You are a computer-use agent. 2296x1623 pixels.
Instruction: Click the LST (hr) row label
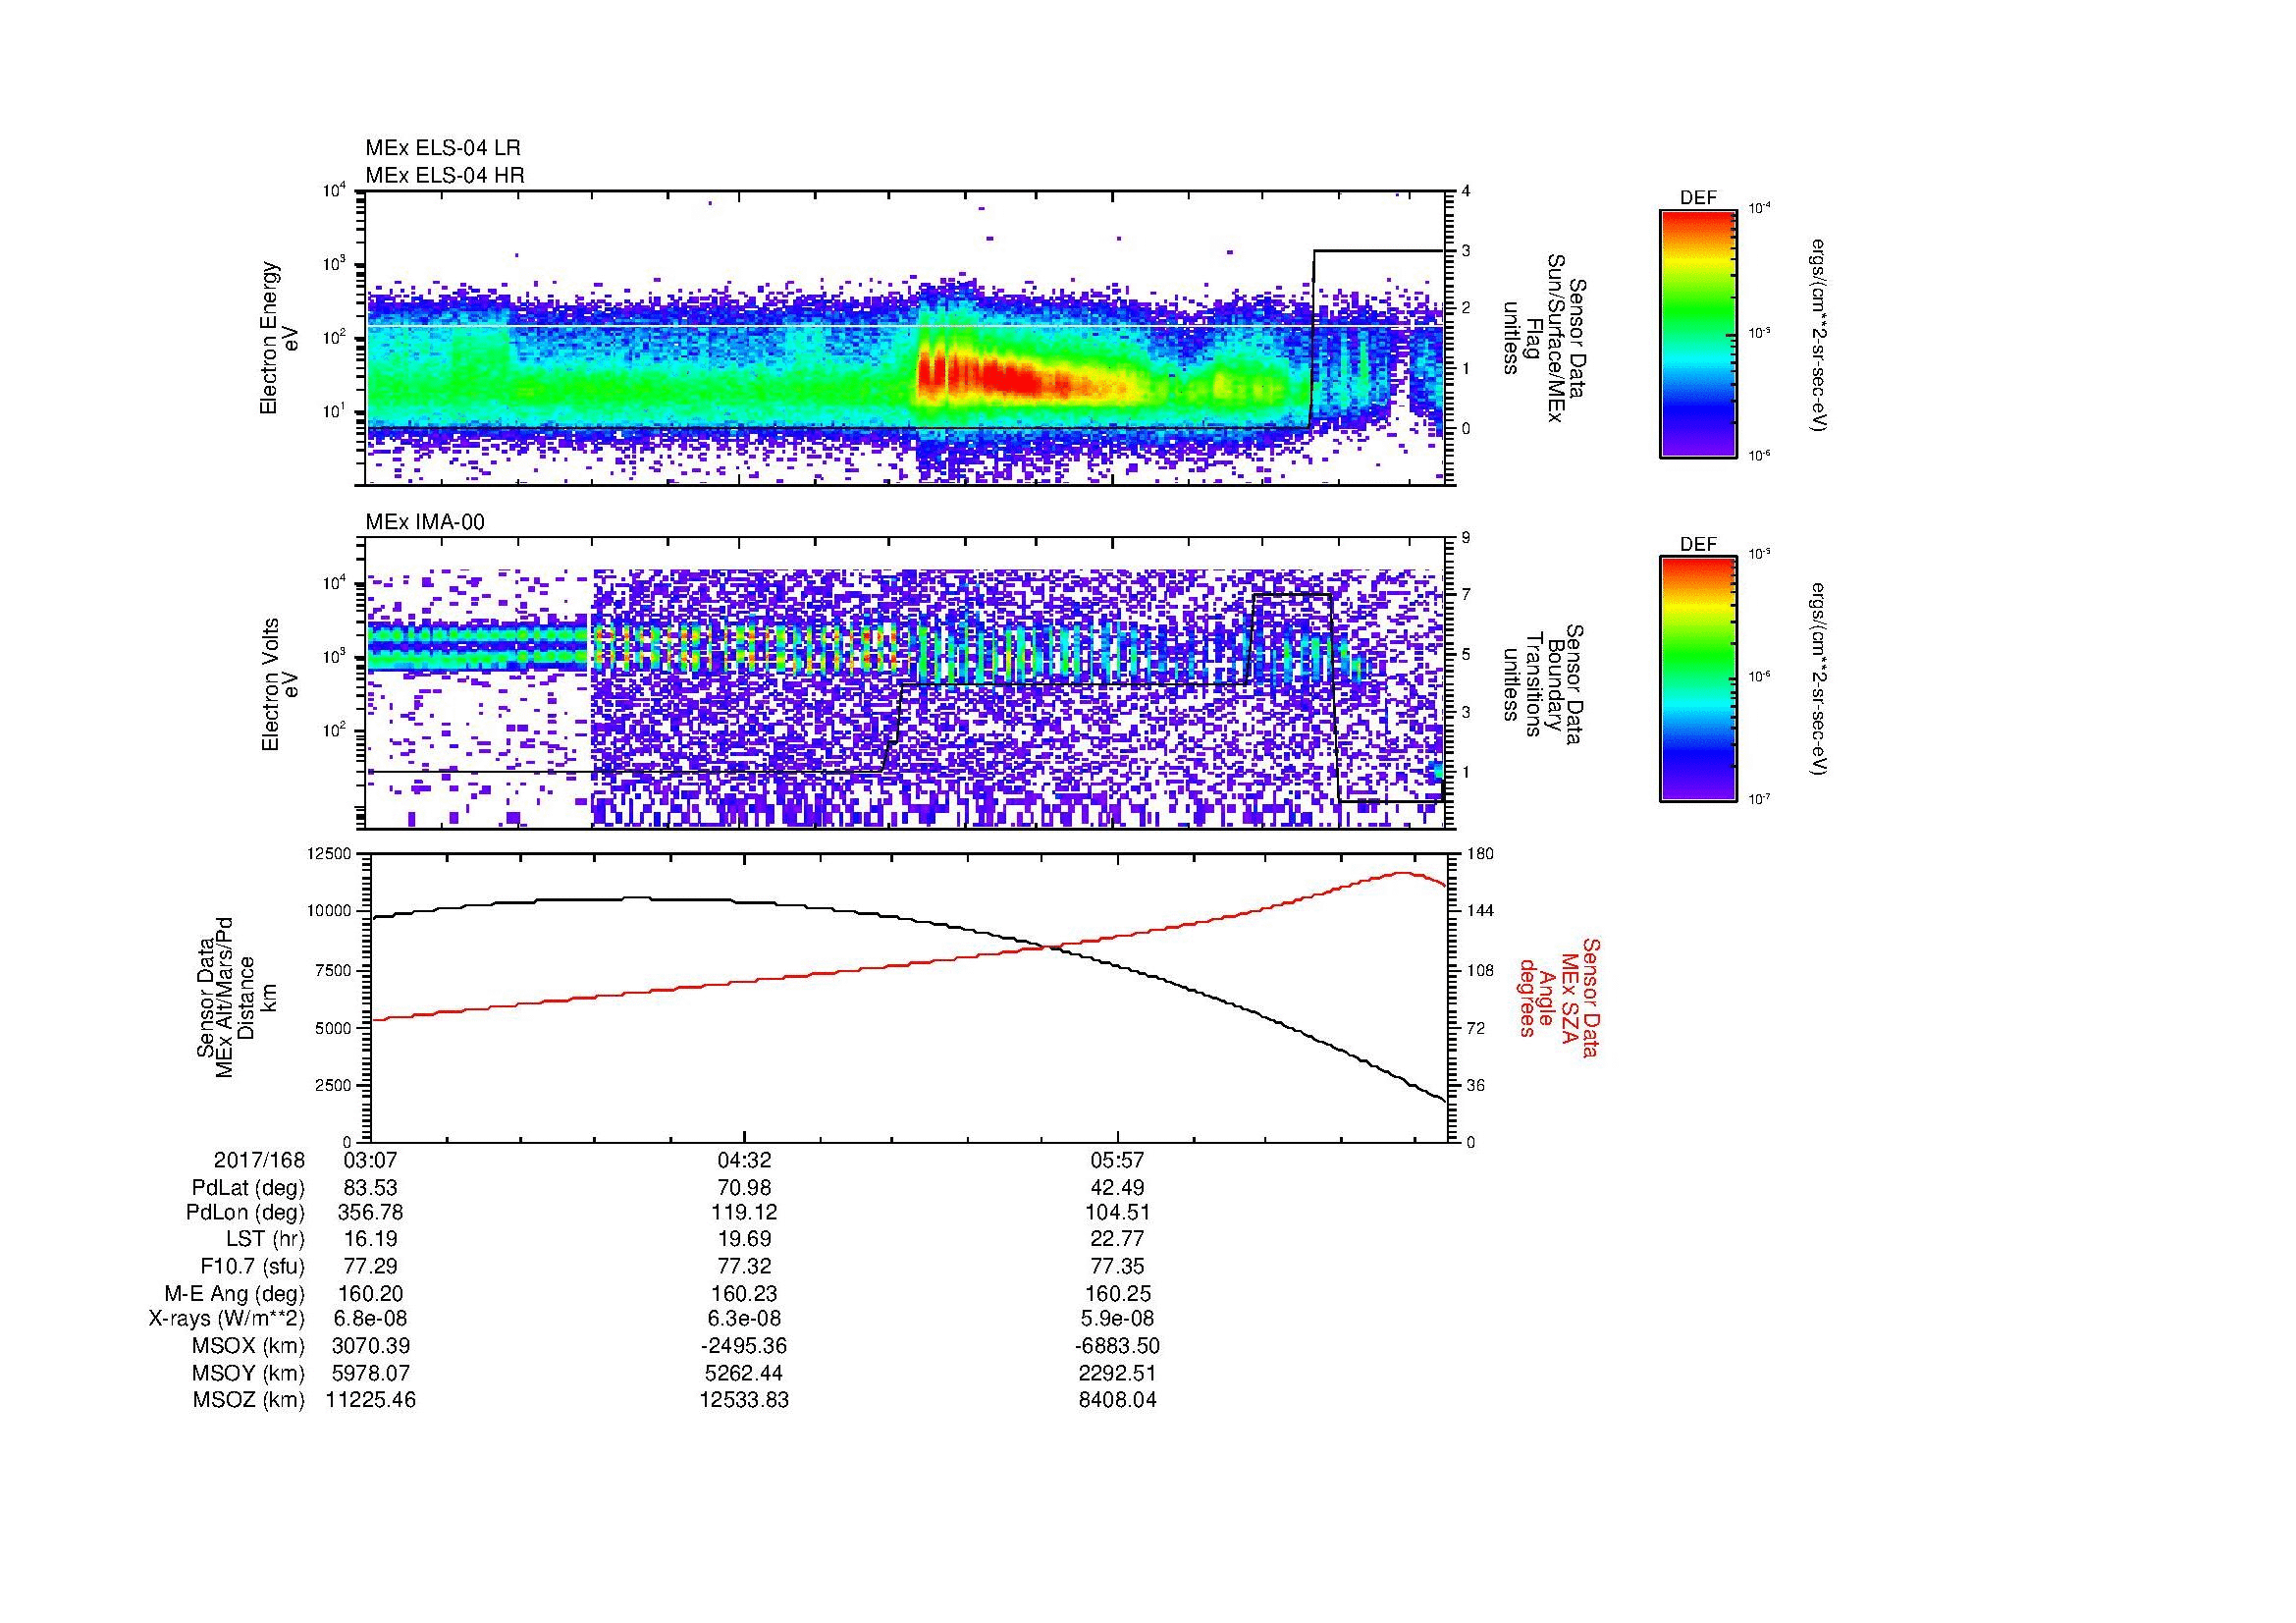click(x=265, y=1239)
